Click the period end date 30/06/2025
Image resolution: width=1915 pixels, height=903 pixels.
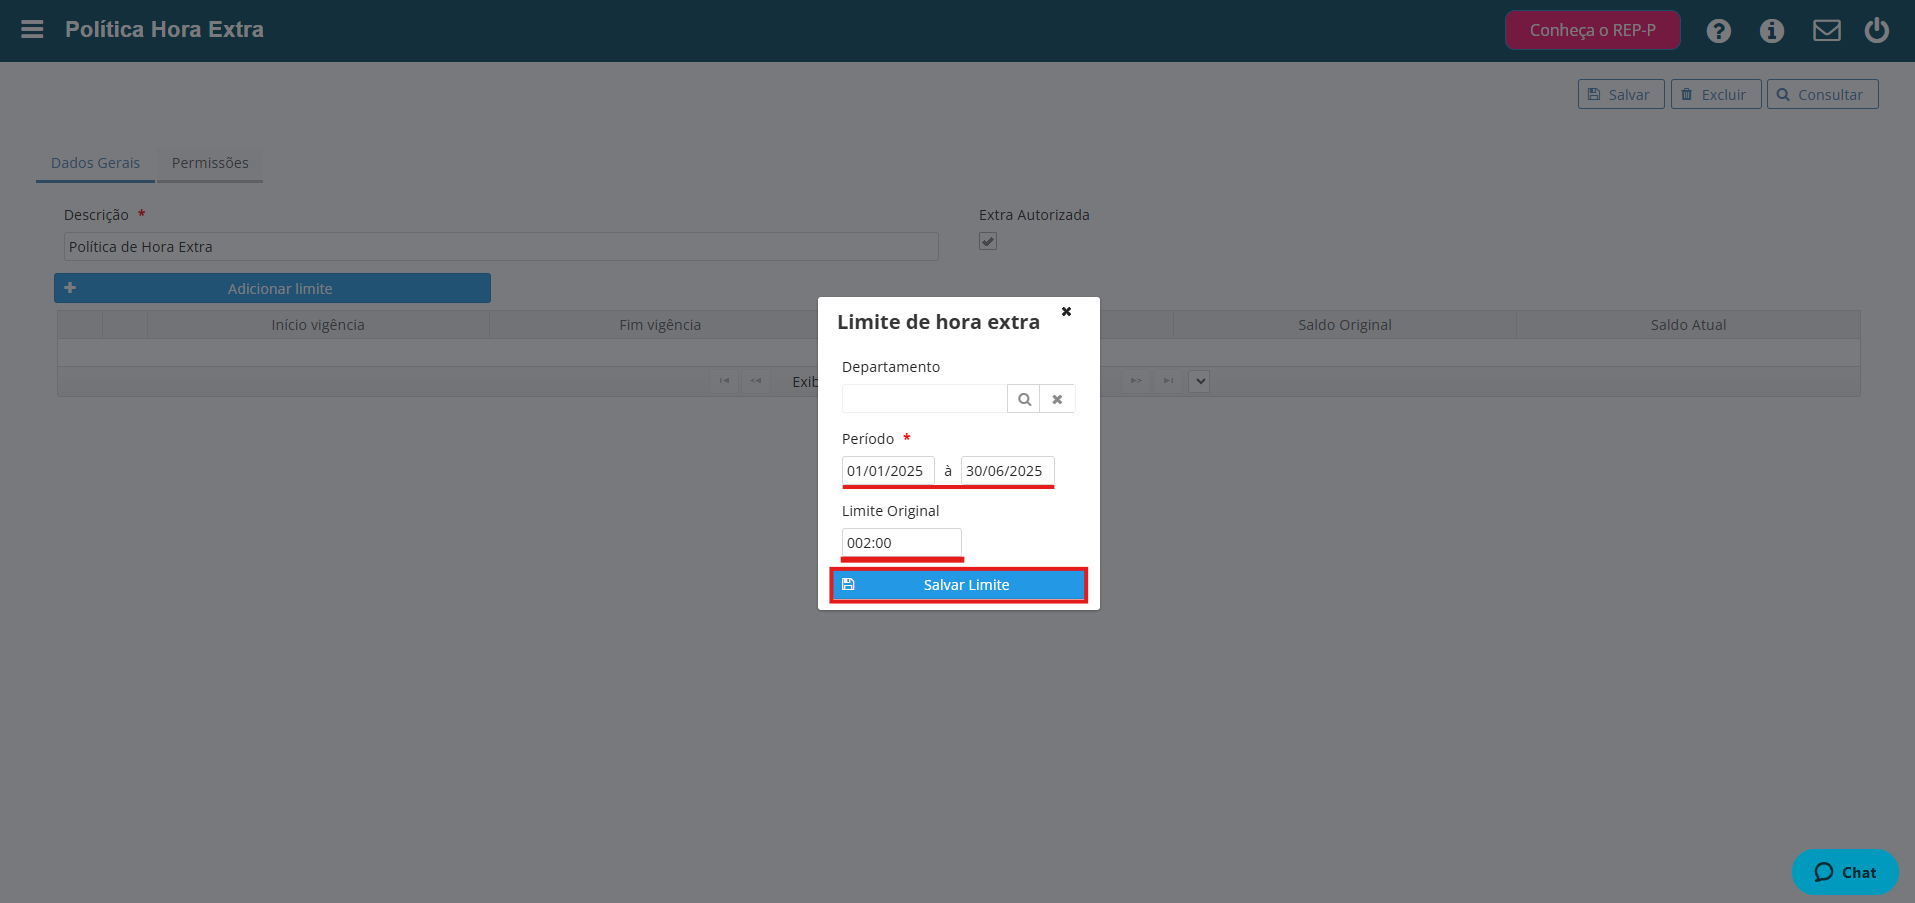pos(1007,471)
